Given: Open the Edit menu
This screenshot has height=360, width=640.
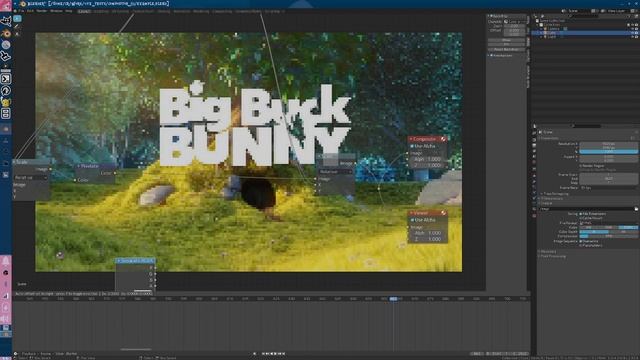Looking at the screenshot, I should point(30,11).
